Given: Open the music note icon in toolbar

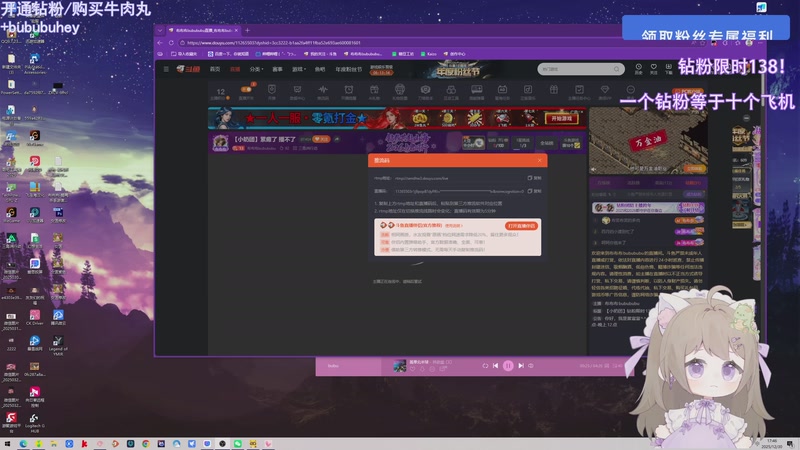Looking at the screenshot, I should point(528,91).
